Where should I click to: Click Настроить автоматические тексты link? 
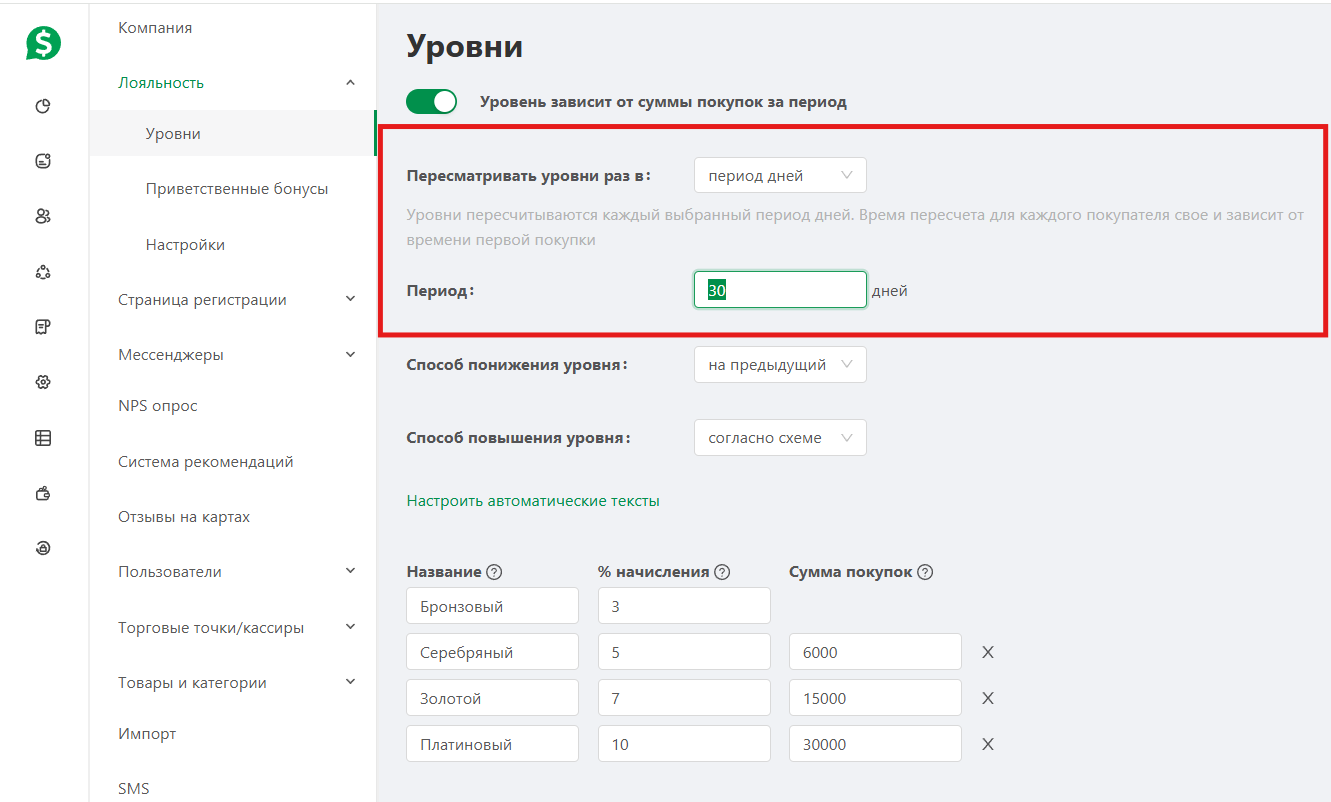(533, 501)
